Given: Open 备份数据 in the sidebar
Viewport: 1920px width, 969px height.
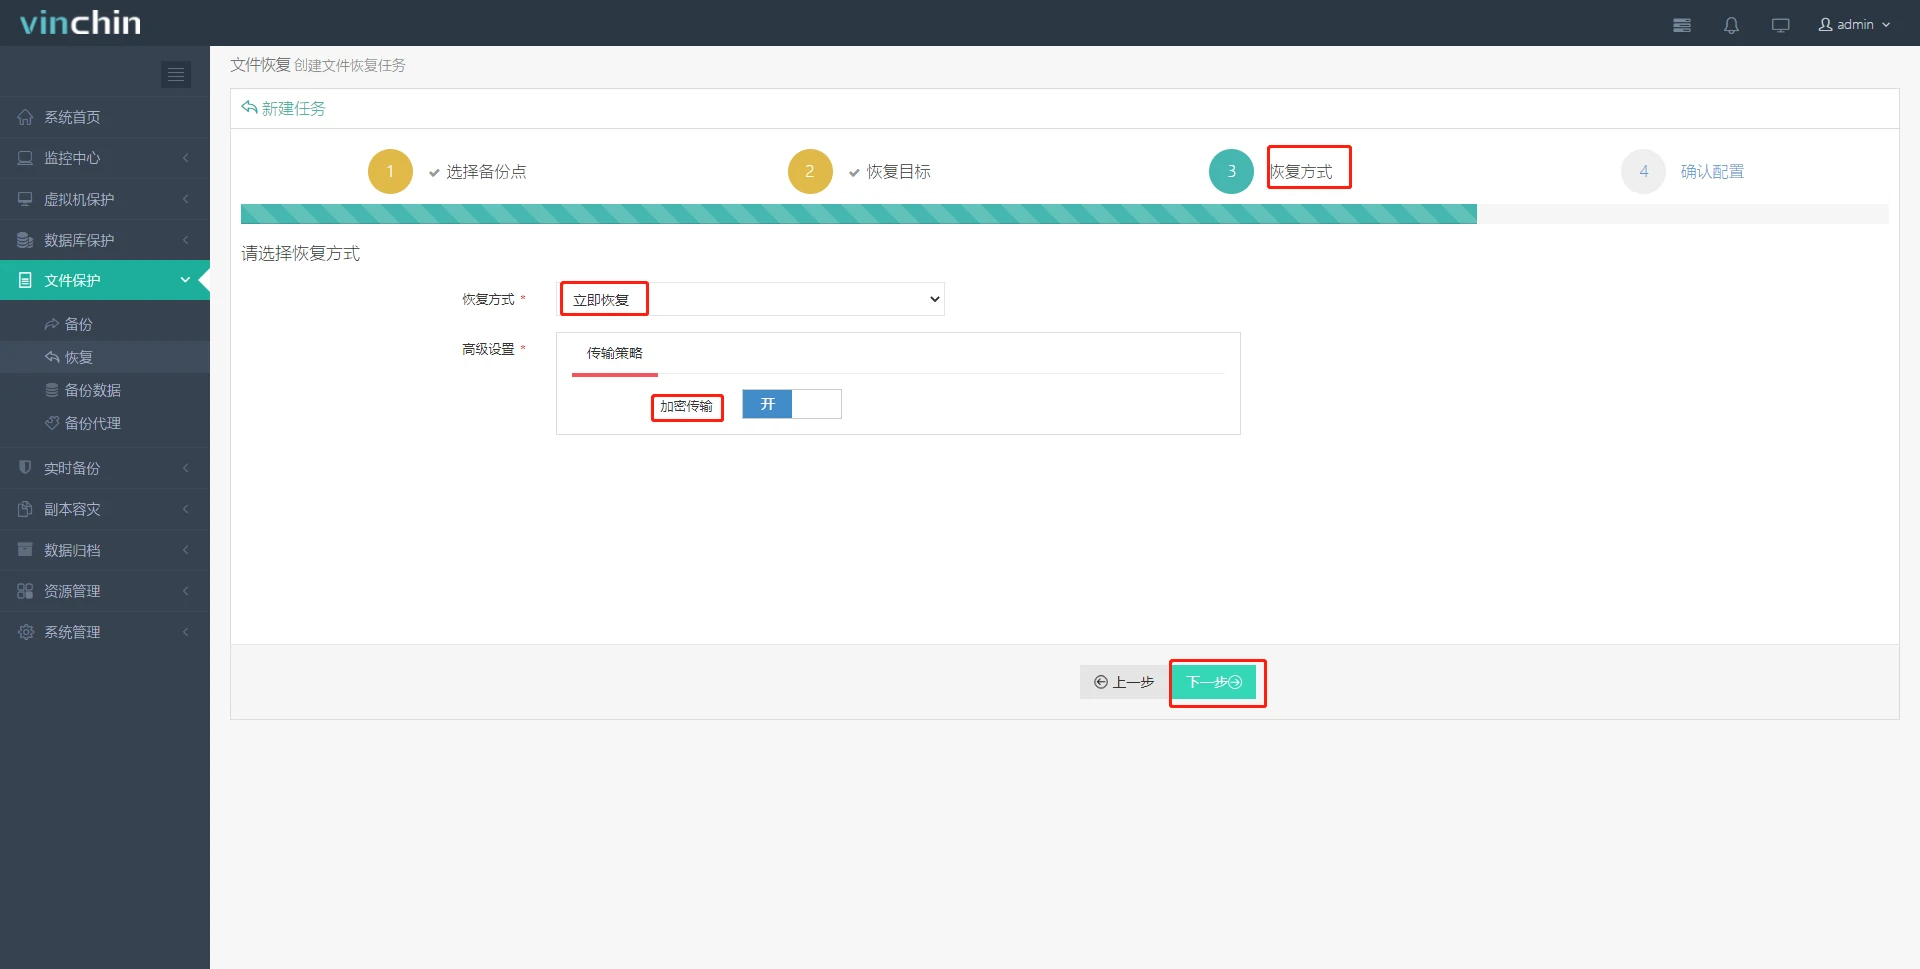Looking at the screenshot, I should [x=92, y=390].
